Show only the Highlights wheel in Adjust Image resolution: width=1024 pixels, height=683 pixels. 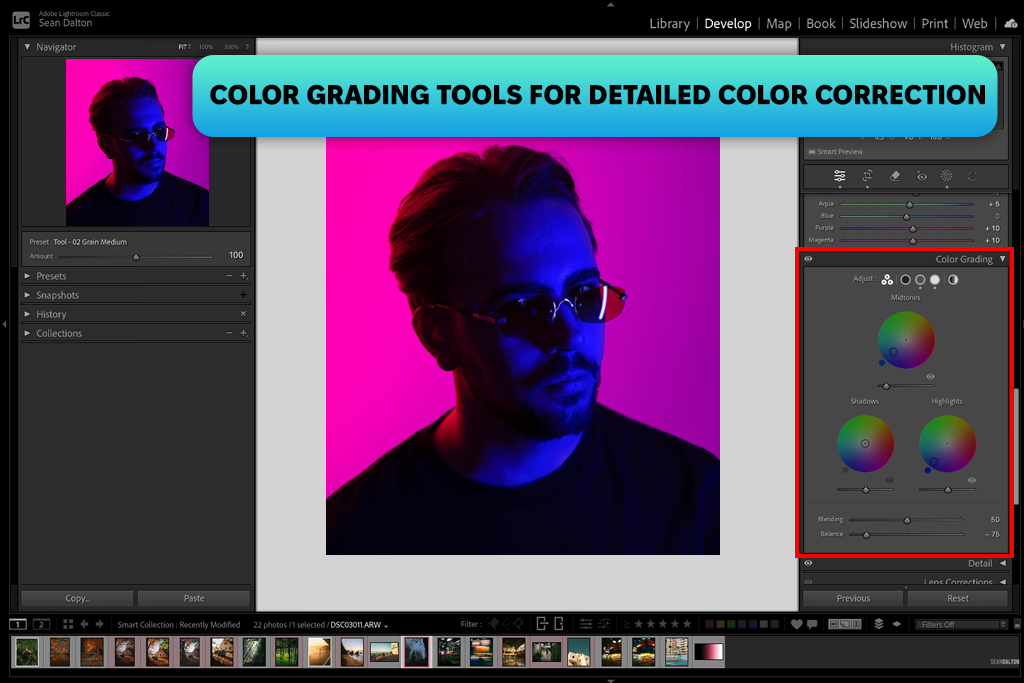click(x=935, y=279)
